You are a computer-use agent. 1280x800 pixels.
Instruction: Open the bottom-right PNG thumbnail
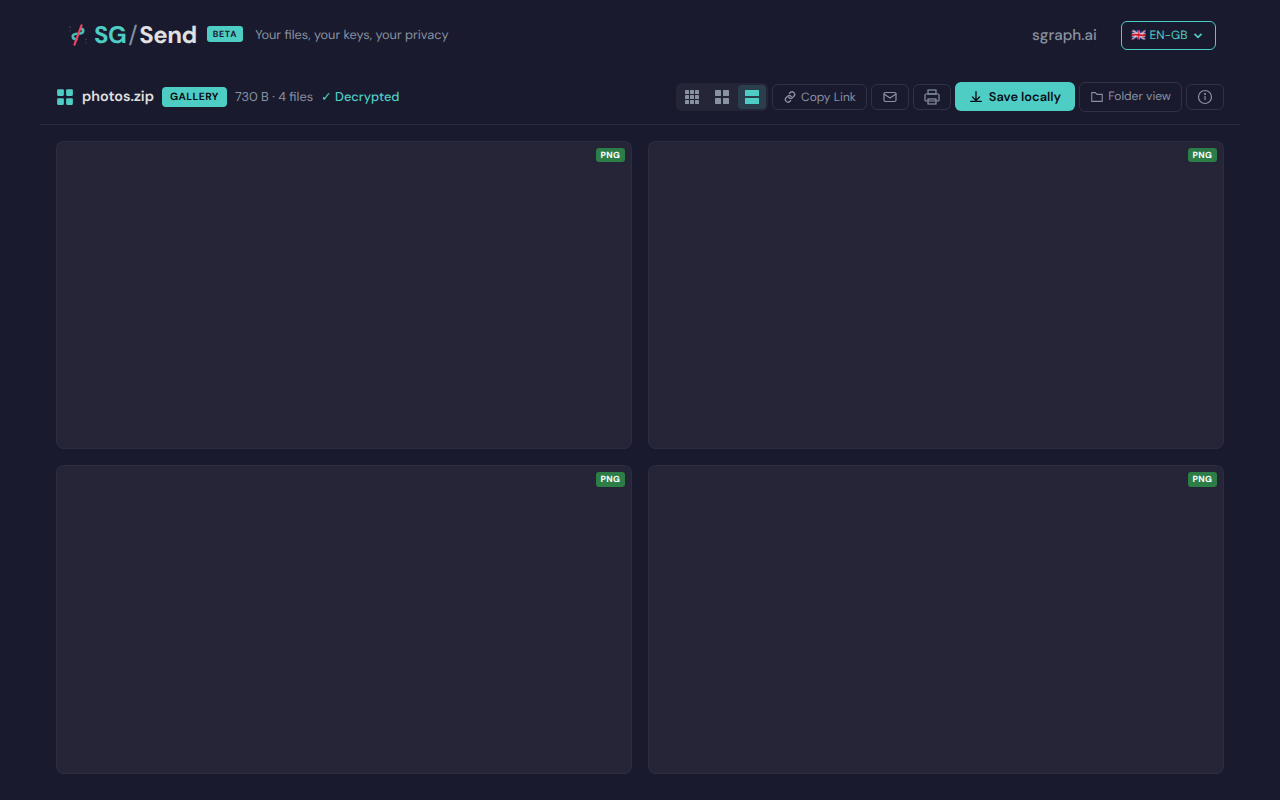[x=936, y=619]
